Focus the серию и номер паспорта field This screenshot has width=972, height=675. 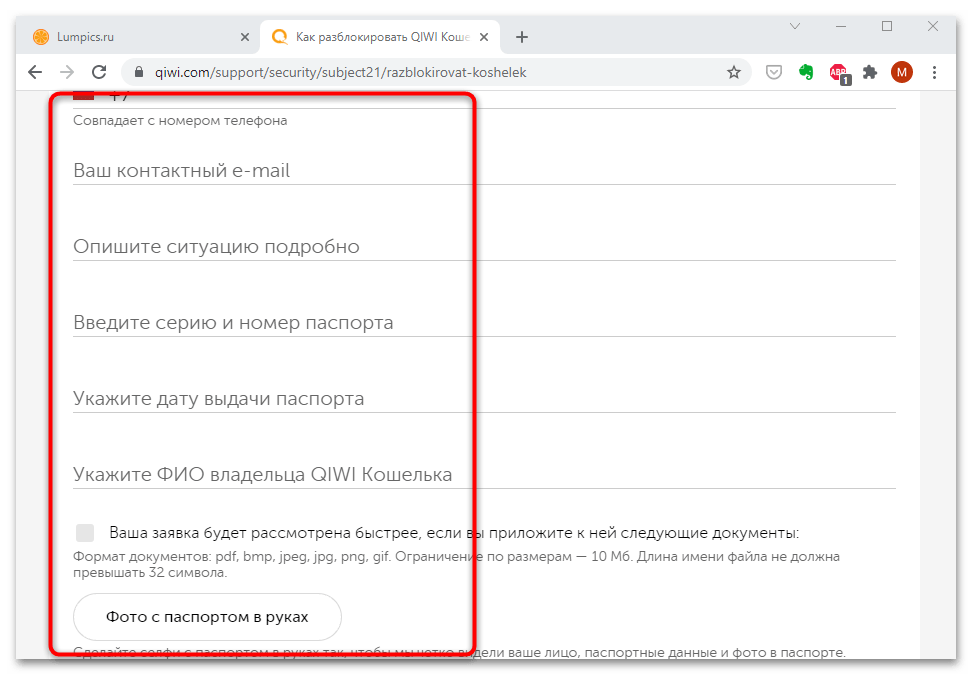pyautogui.click(x=484, y=322)
